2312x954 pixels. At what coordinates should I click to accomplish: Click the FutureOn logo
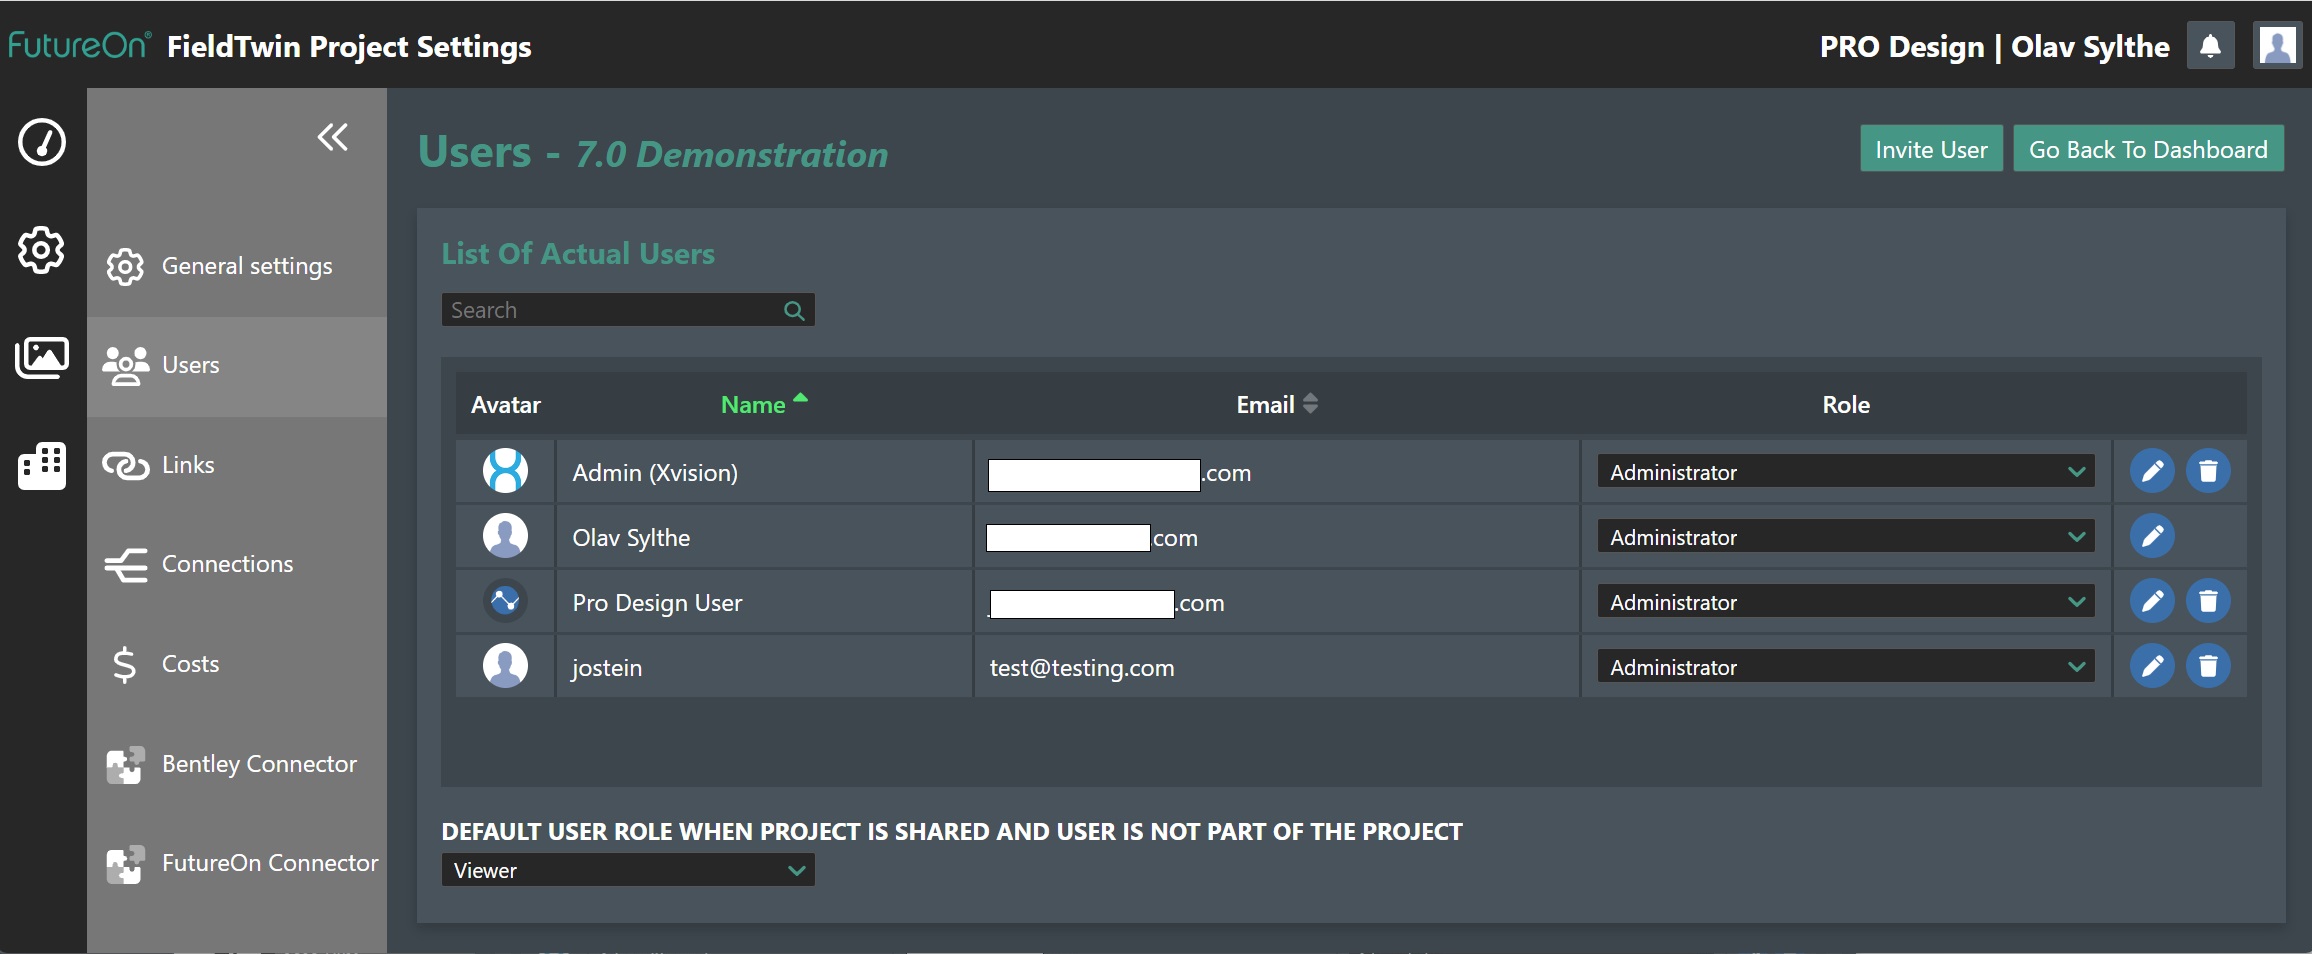click(79, 45)
